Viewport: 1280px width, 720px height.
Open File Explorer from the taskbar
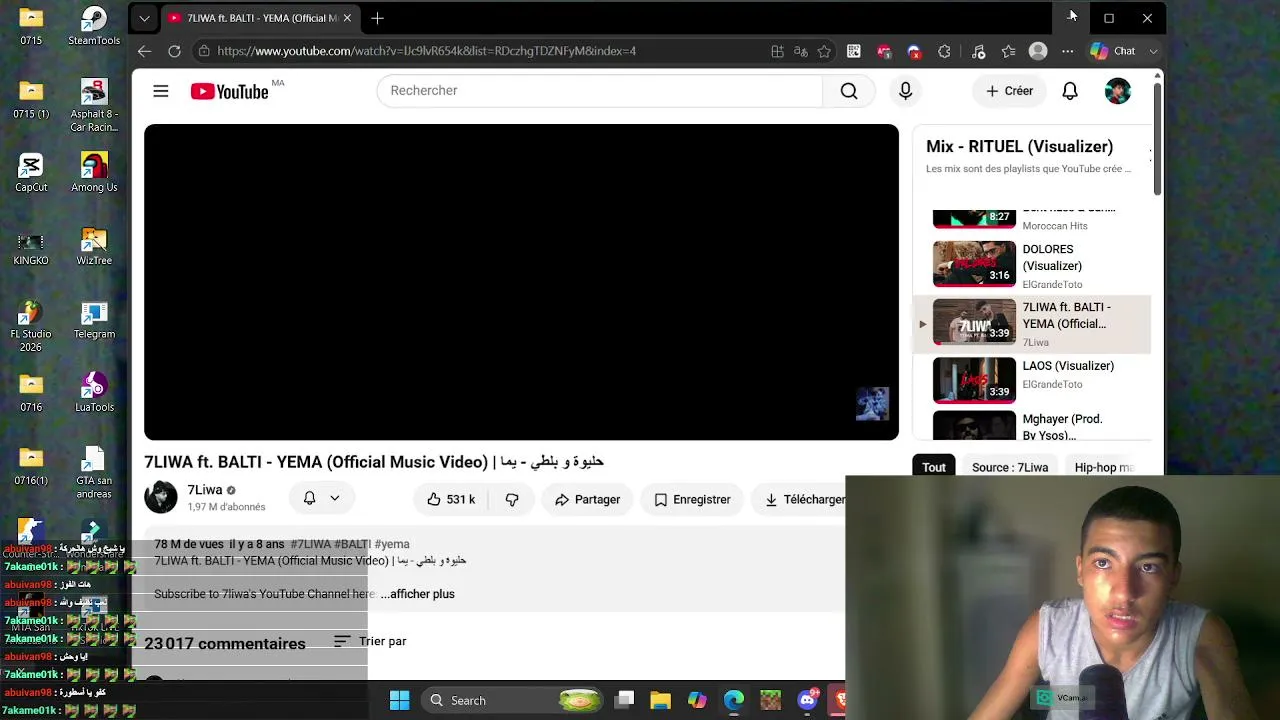coord(660,700)
